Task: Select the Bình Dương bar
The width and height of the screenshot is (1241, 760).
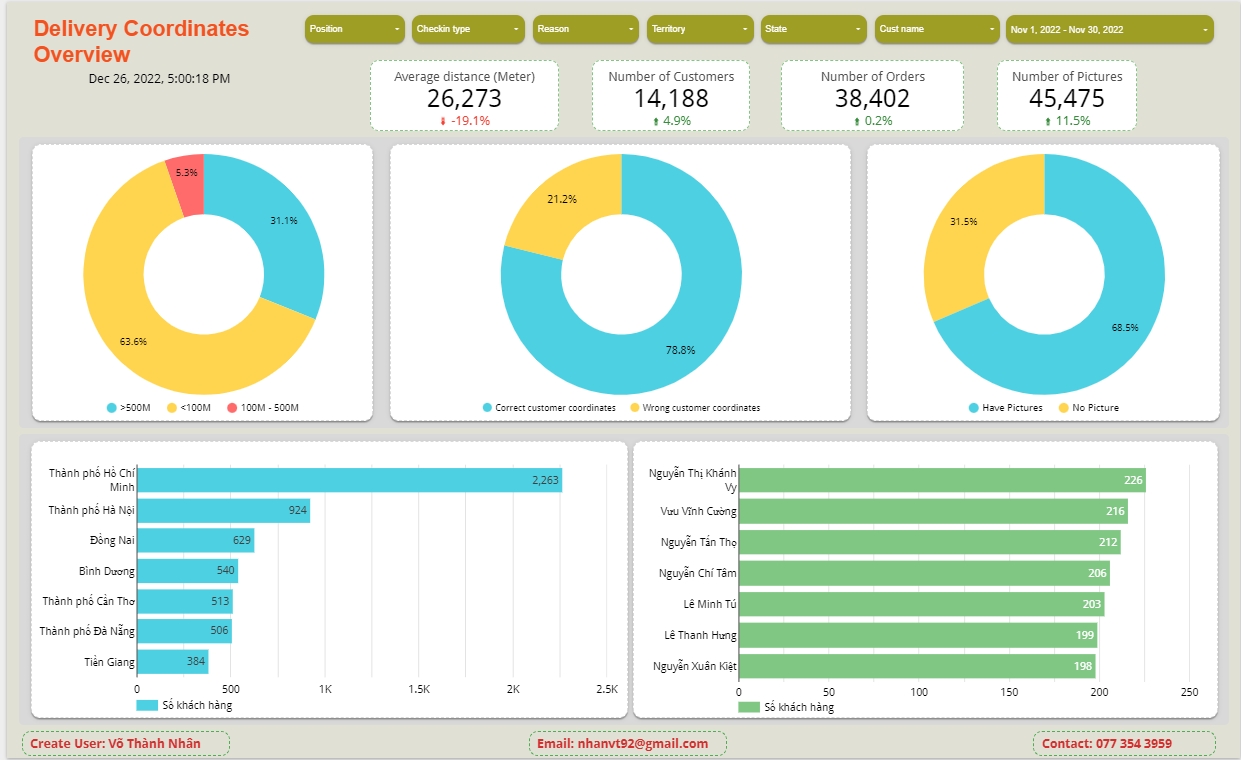Action: click(187, 571)
